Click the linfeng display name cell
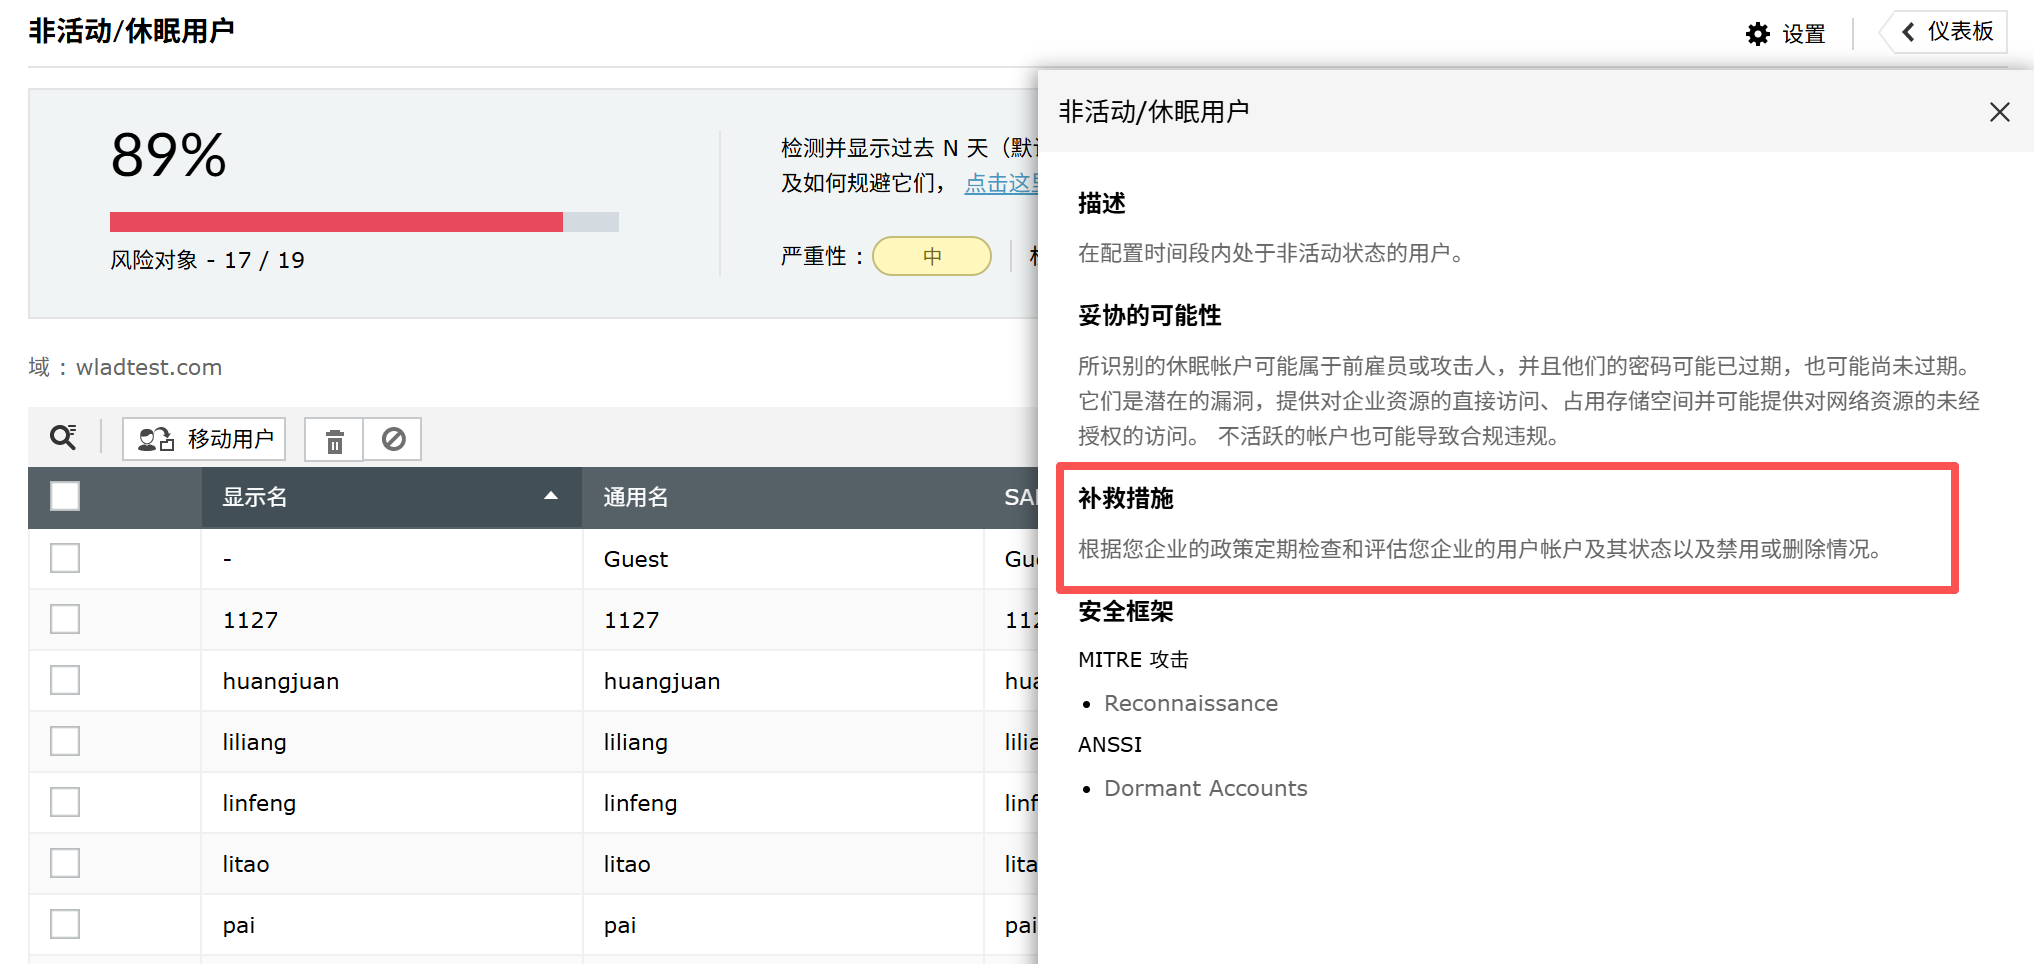 tap(259, 803)
